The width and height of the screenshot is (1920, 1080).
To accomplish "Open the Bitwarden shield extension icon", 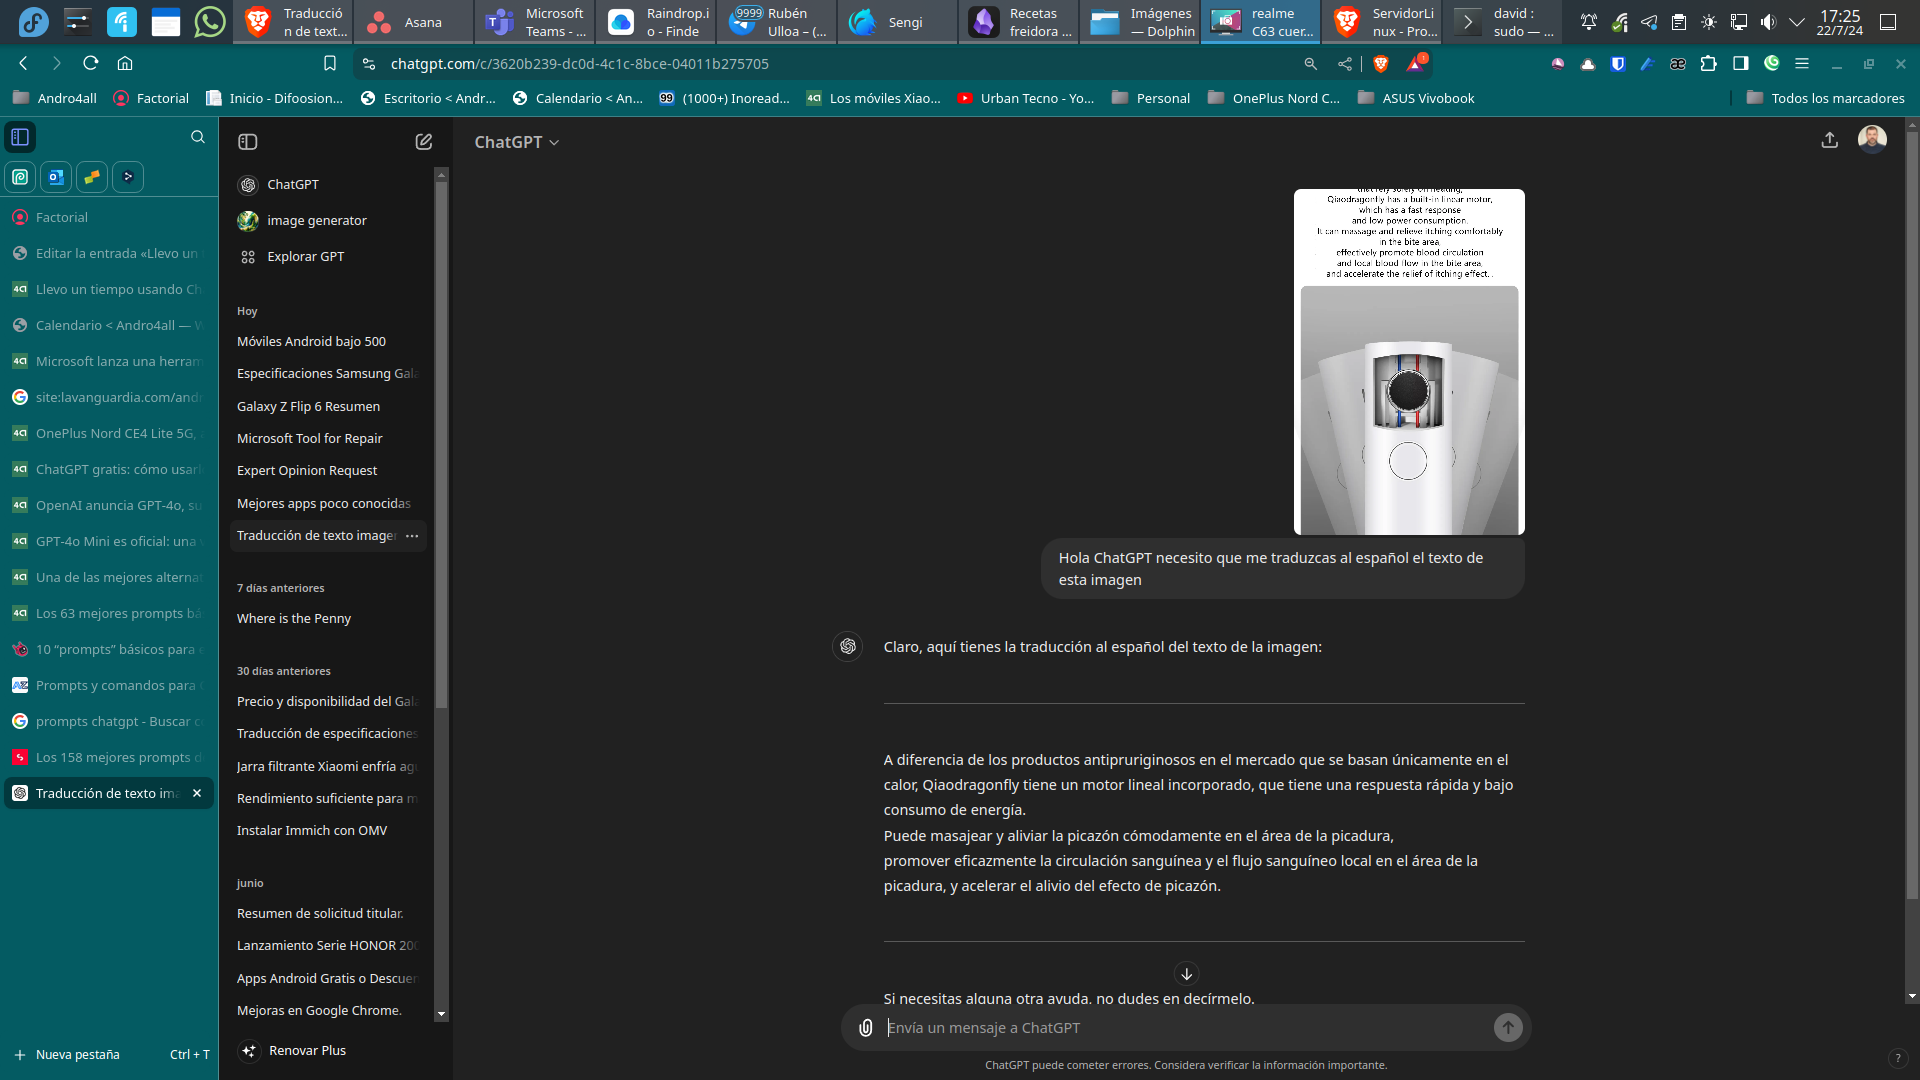I will point(1617,63).
